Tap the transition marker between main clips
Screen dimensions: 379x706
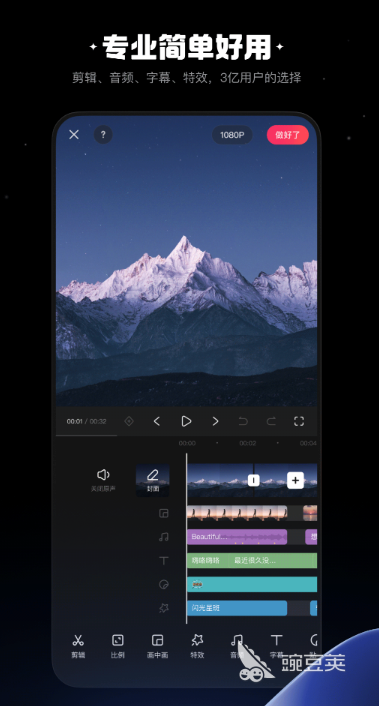253,480
